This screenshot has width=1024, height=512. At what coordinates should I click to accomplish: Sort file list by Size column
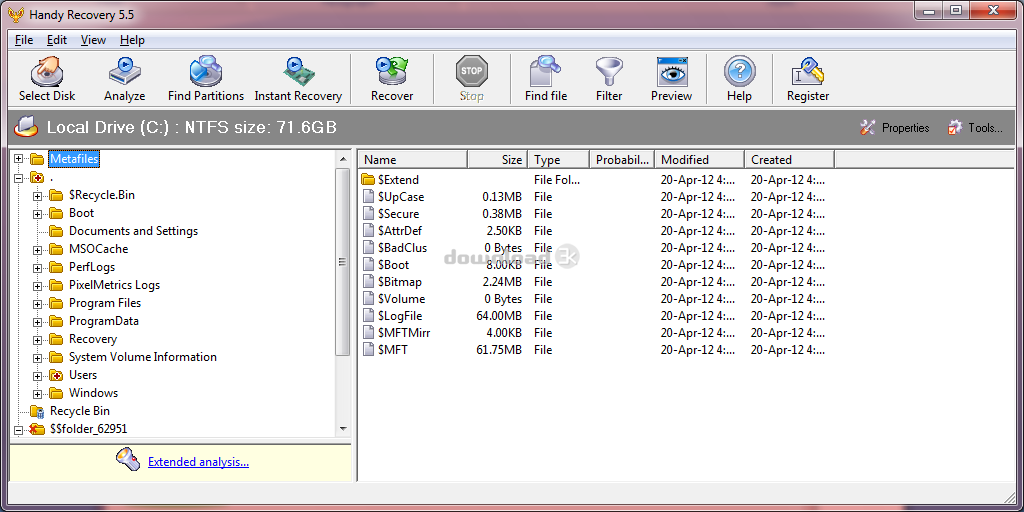point(497,159)
